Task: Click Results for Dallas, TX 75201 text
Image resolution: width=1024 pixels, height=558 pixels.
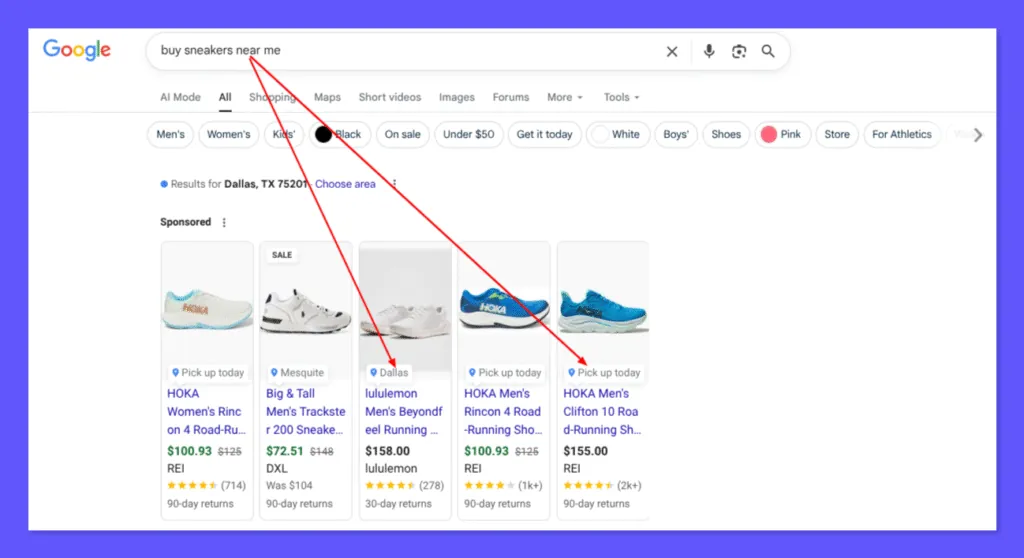Action: pyautogui.click(x=239, y=184)
